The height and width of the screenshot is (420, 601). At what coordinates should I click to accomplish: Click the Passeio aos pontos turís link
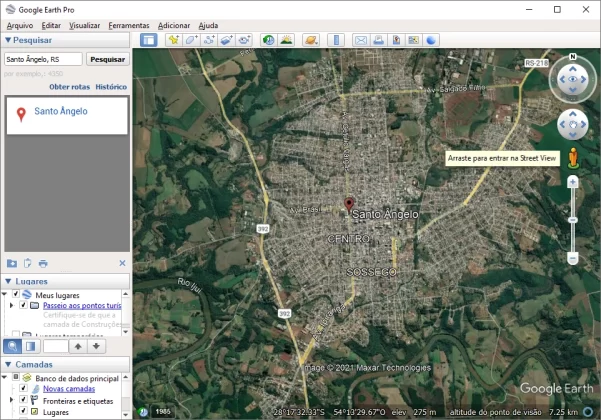pos(82,305)
